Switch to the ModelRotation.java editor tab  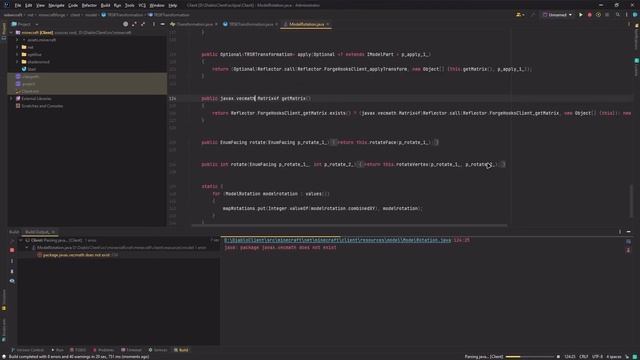[x=306, y=24]
